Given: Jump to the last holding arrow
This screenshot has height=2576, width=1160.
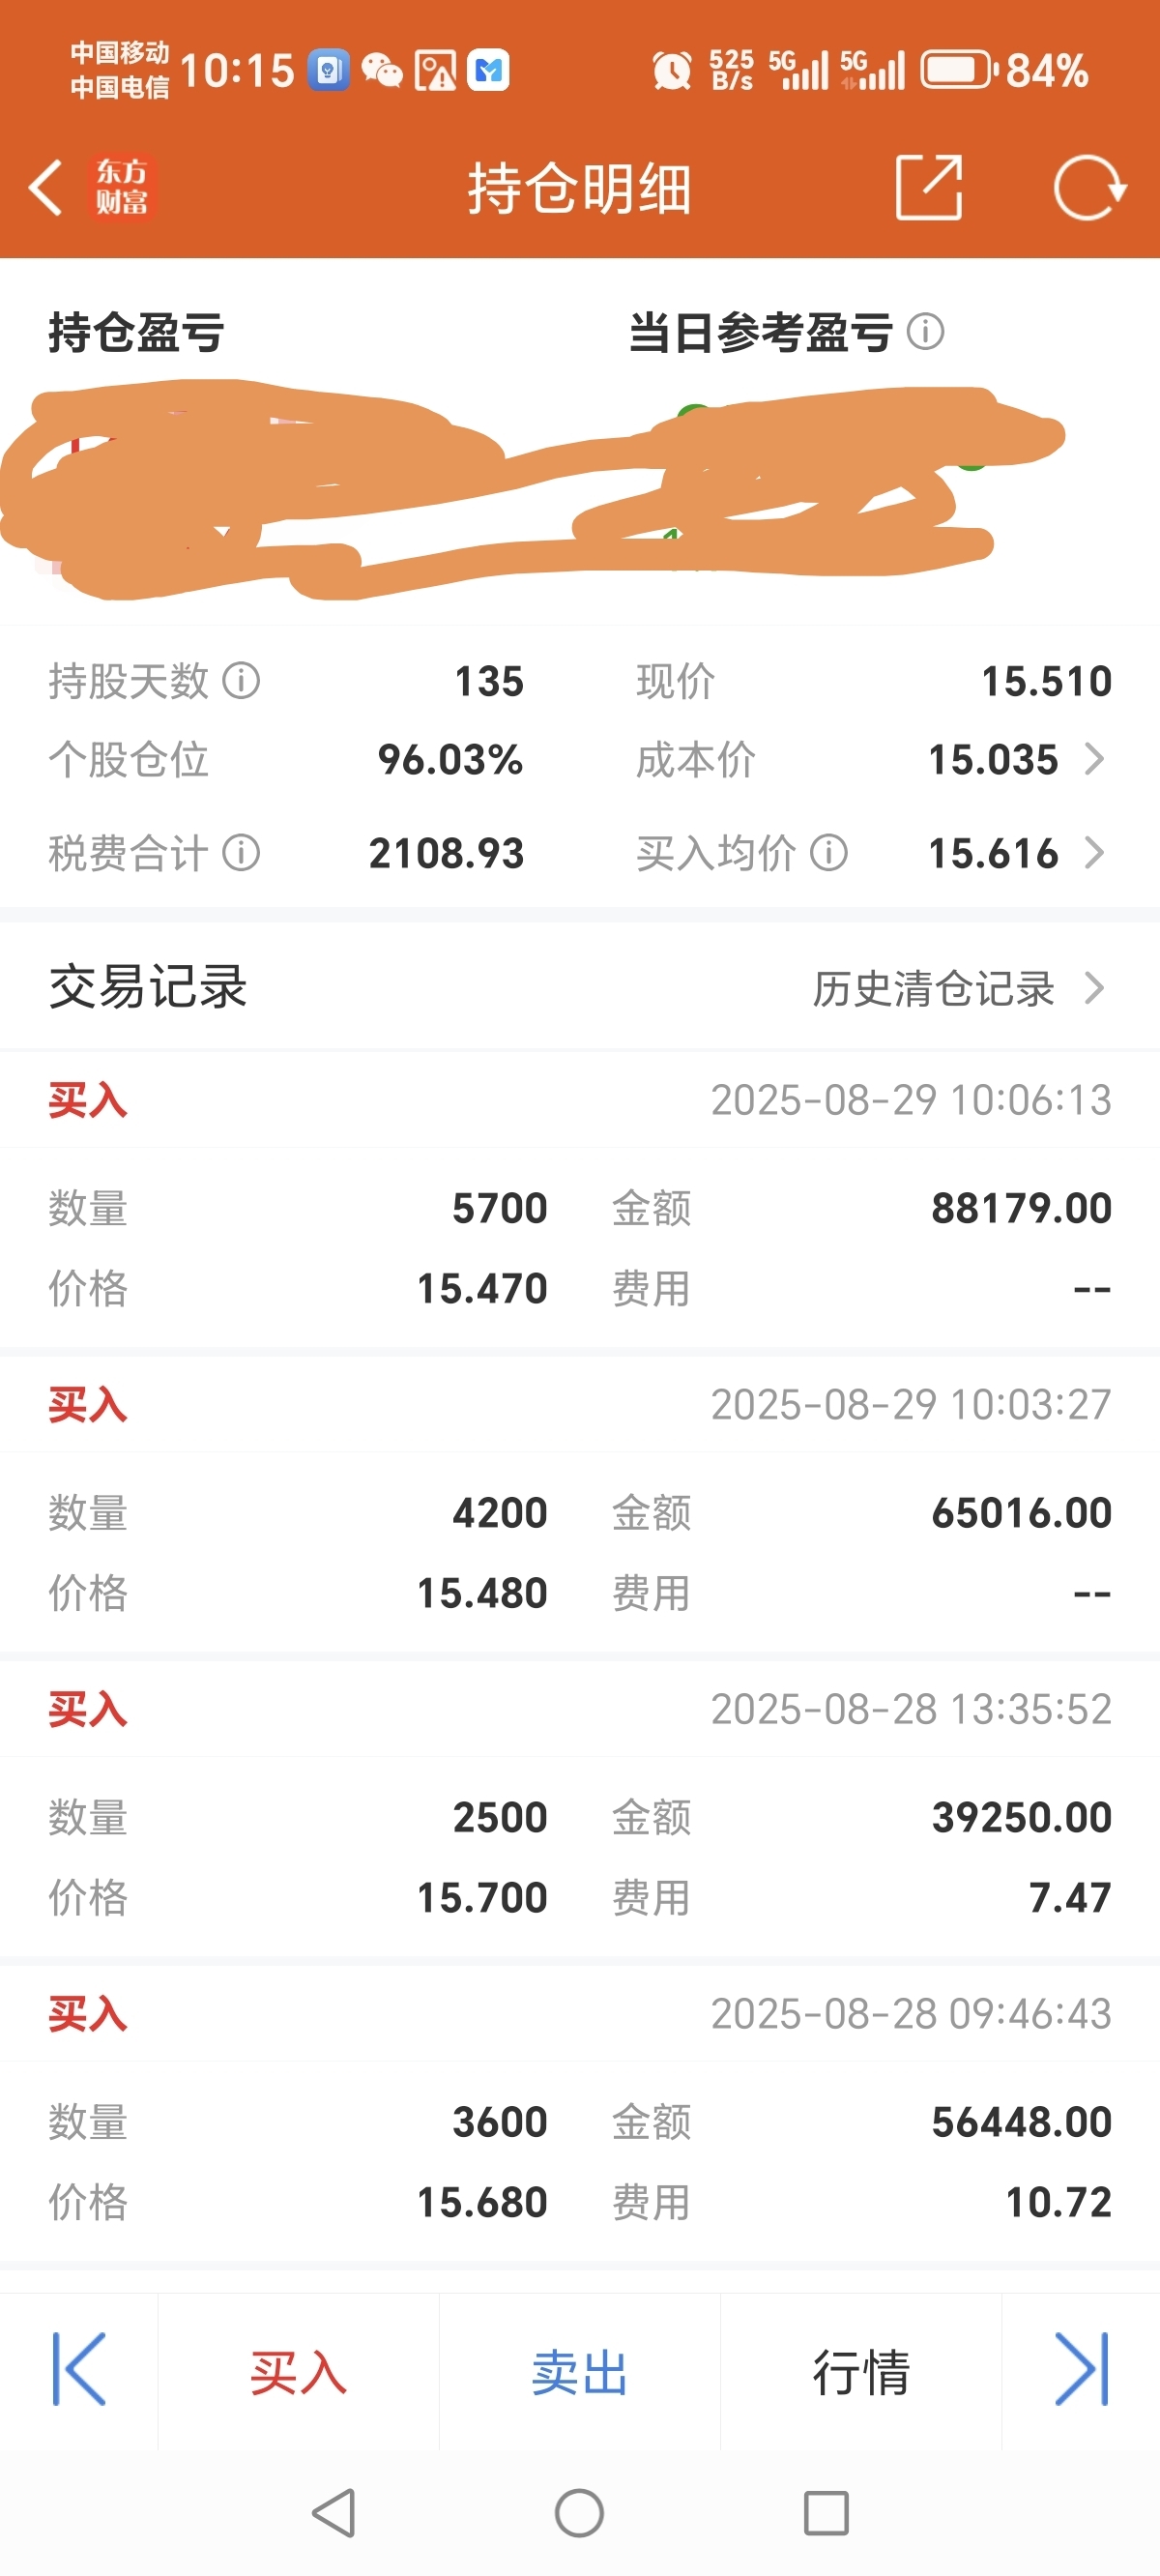Looking at the screenshot, I should point(1082,2369).
